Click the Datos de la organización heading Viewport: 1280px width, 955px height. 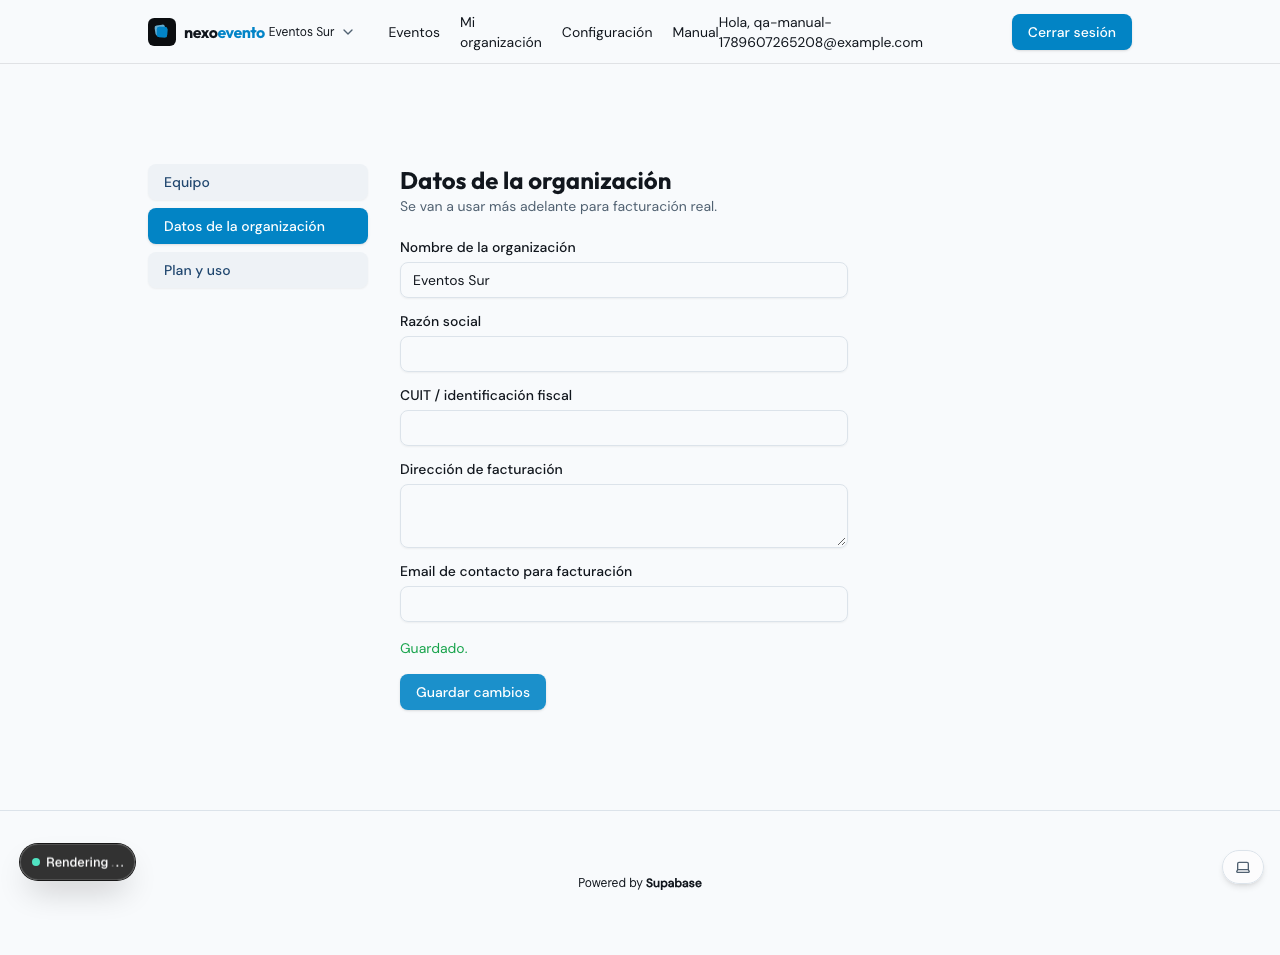[x=536, y=181]
